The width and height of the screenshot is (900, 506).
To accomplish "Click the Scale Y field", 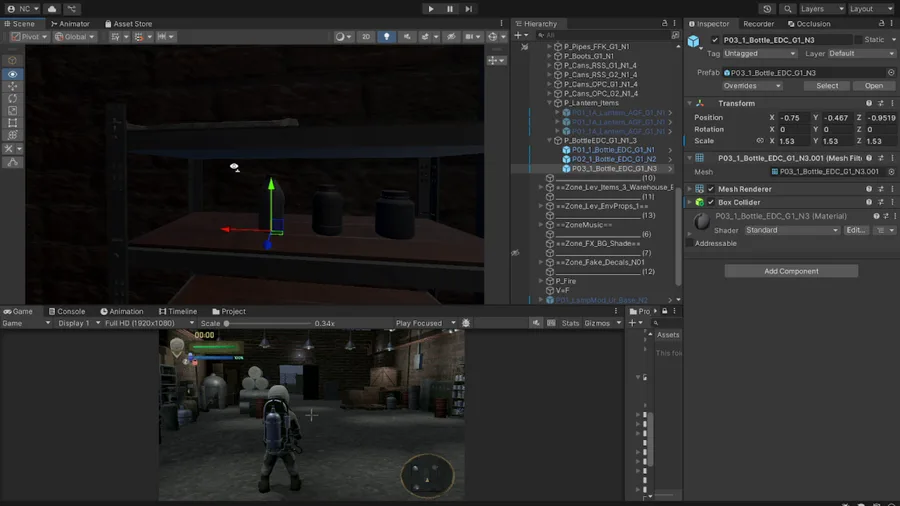I will 836,141.
